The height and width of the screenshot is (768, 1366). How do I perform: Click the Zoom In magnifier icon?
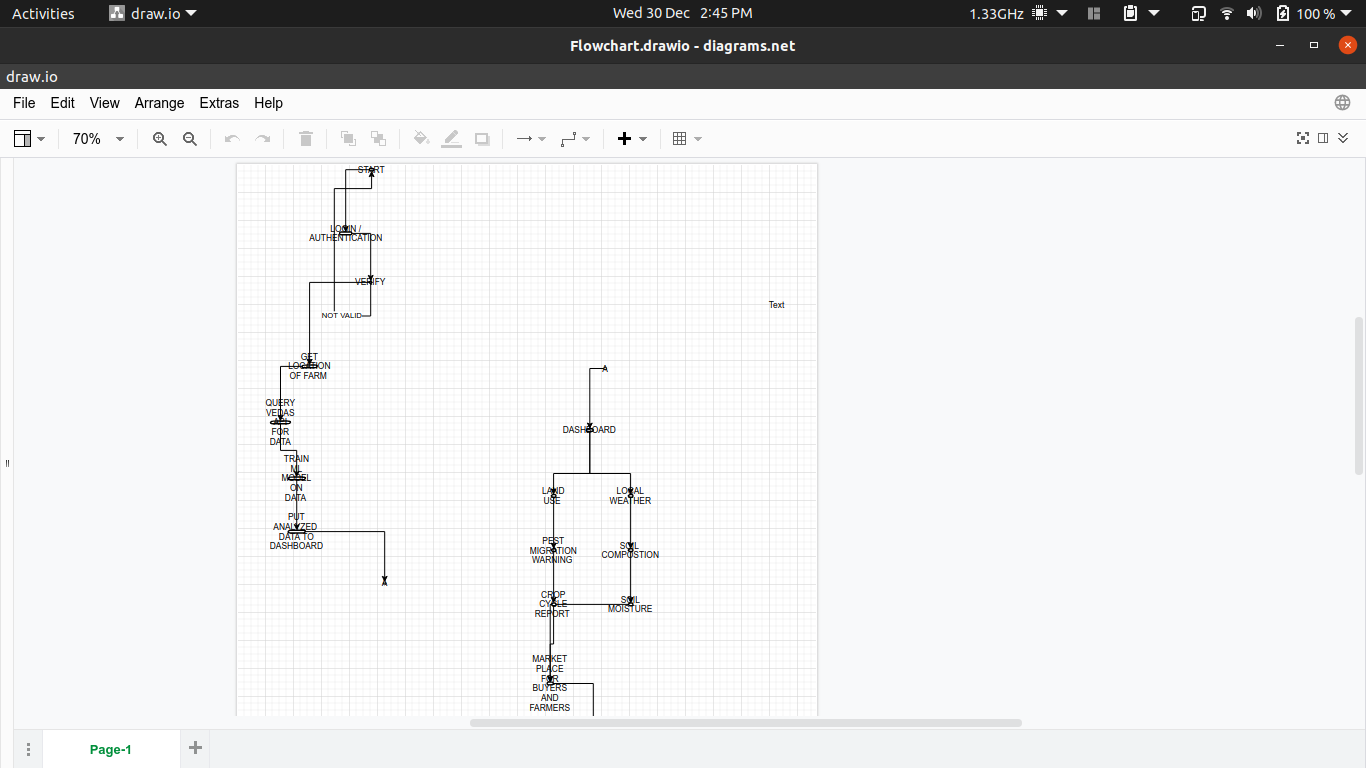point(160,139)
